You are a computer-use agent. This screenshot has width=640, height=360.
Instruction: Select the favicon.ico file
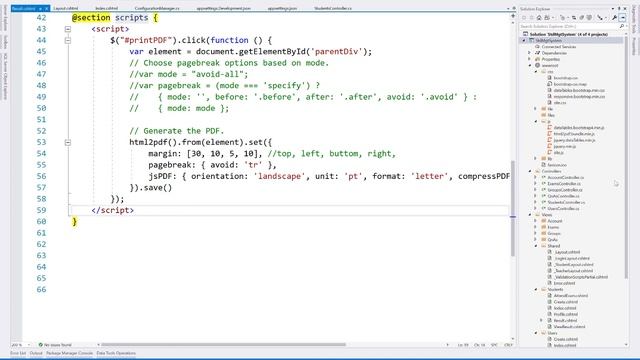click(557, 165)
